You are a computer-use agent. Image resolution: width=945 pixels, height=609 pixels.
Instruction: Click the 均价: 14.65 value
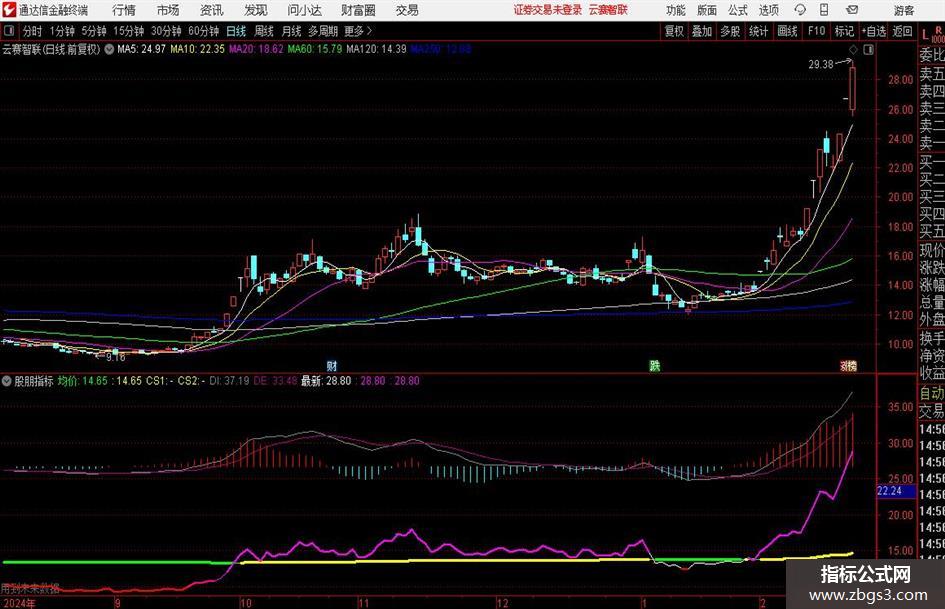(83, 381)
